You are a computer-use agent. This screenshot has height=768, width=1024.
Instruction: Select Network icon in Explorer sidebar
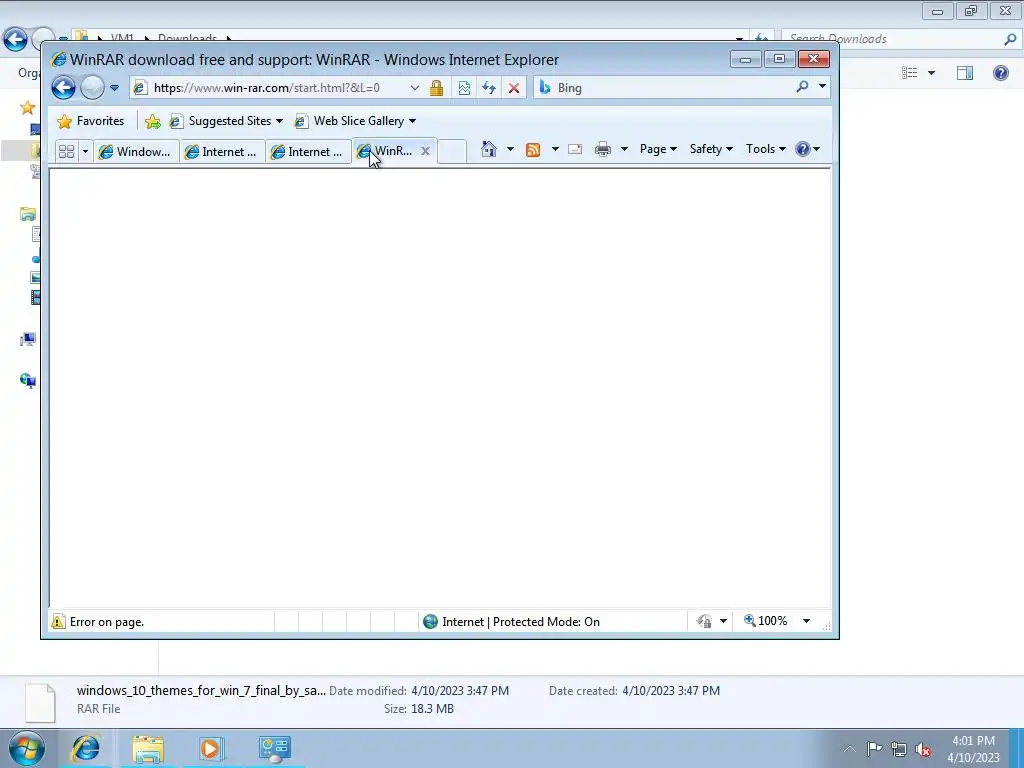[28, 380]
